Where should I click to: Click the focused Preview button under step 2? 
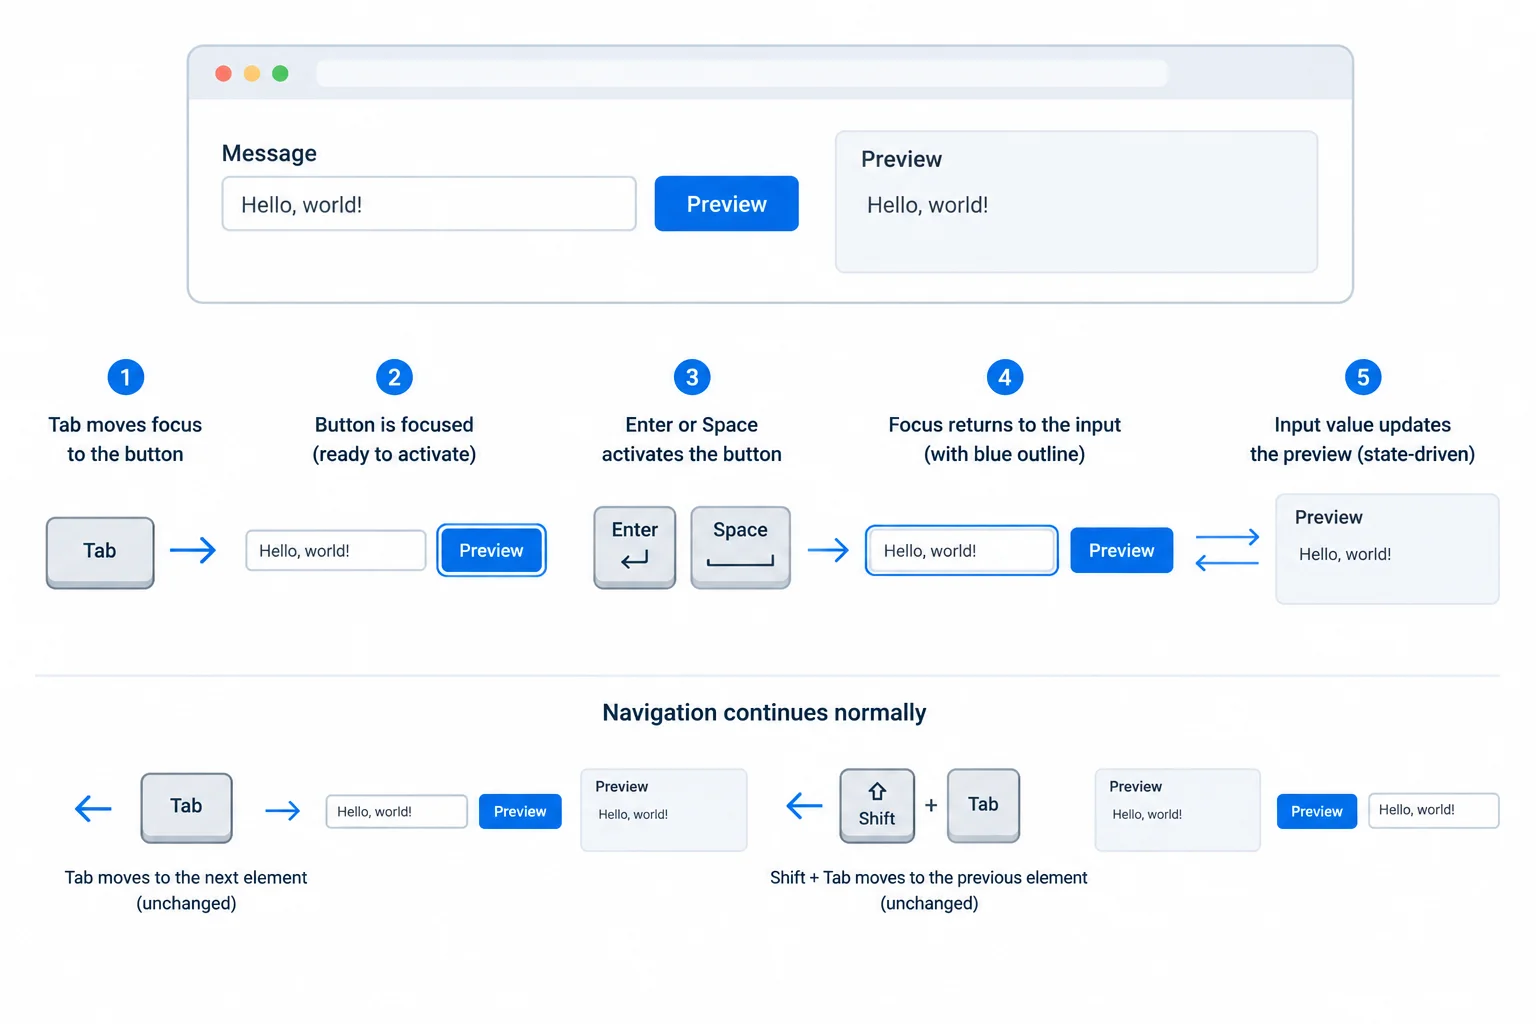(491, 550)
